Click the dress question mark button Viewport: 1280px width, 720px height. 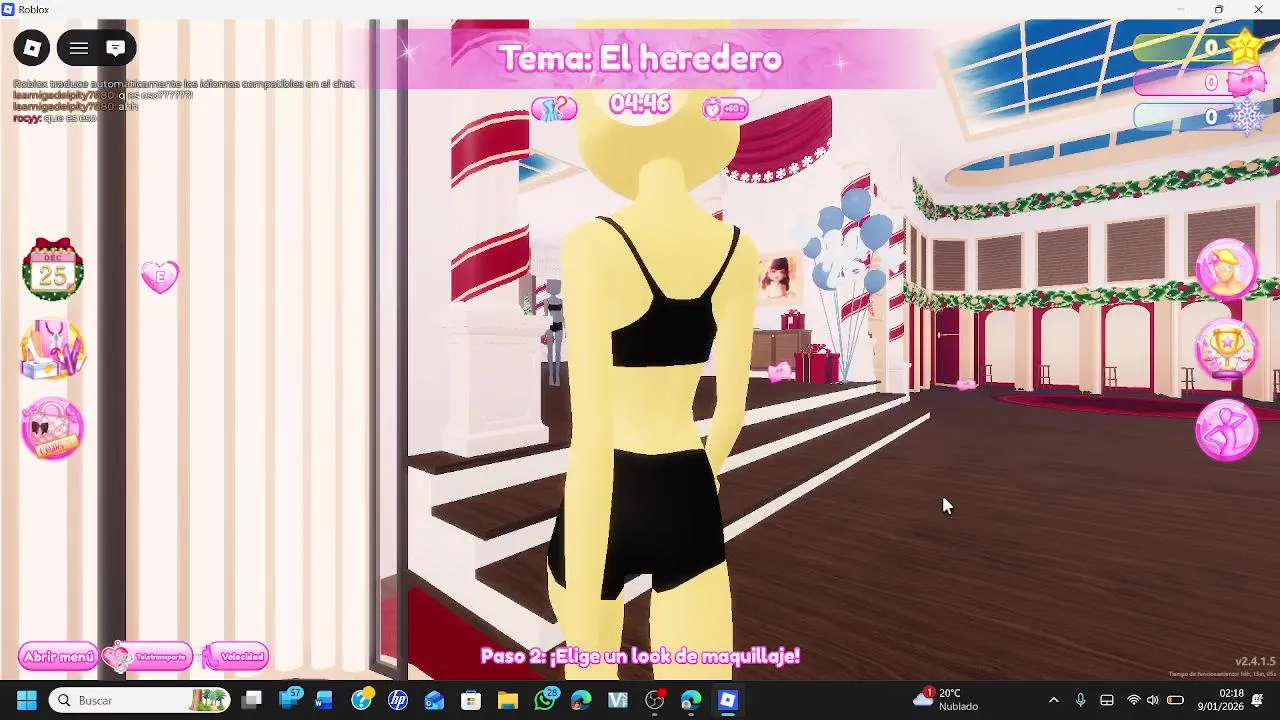coord(554,109)
